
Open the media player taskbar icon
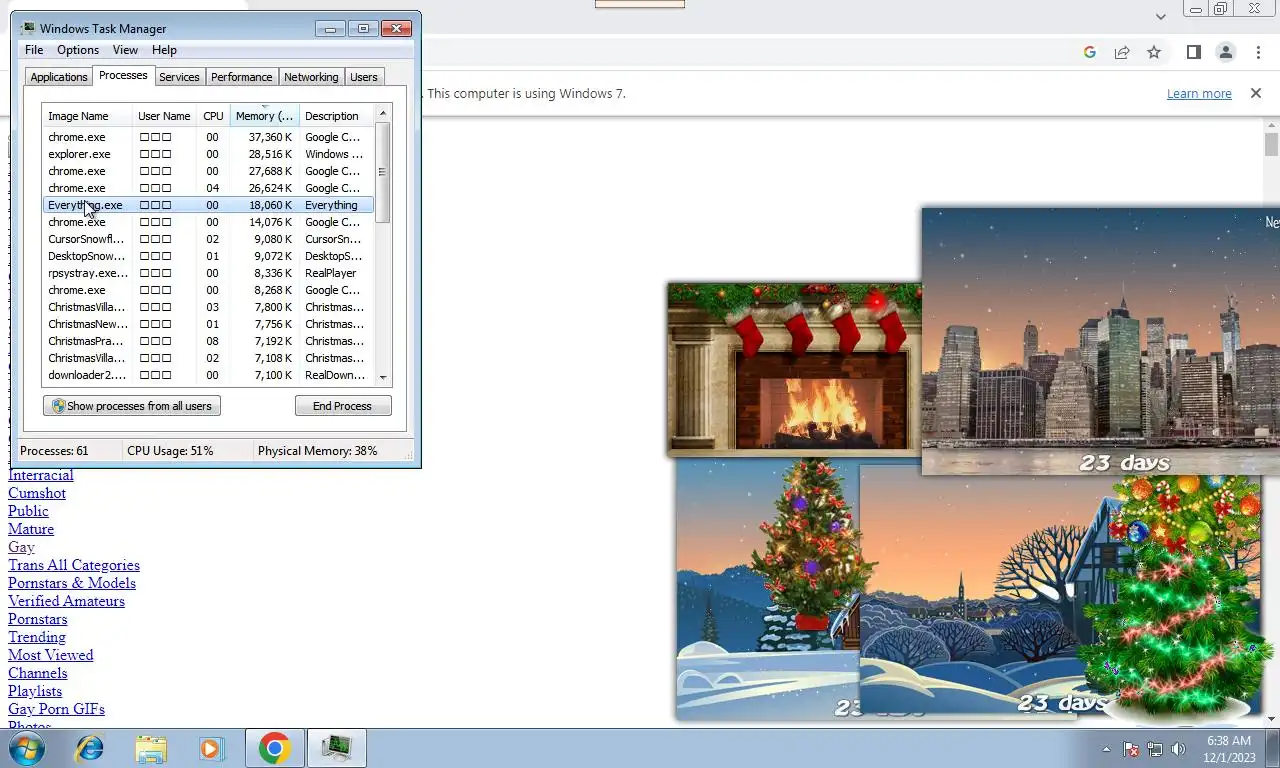click(x=211, y=748)
